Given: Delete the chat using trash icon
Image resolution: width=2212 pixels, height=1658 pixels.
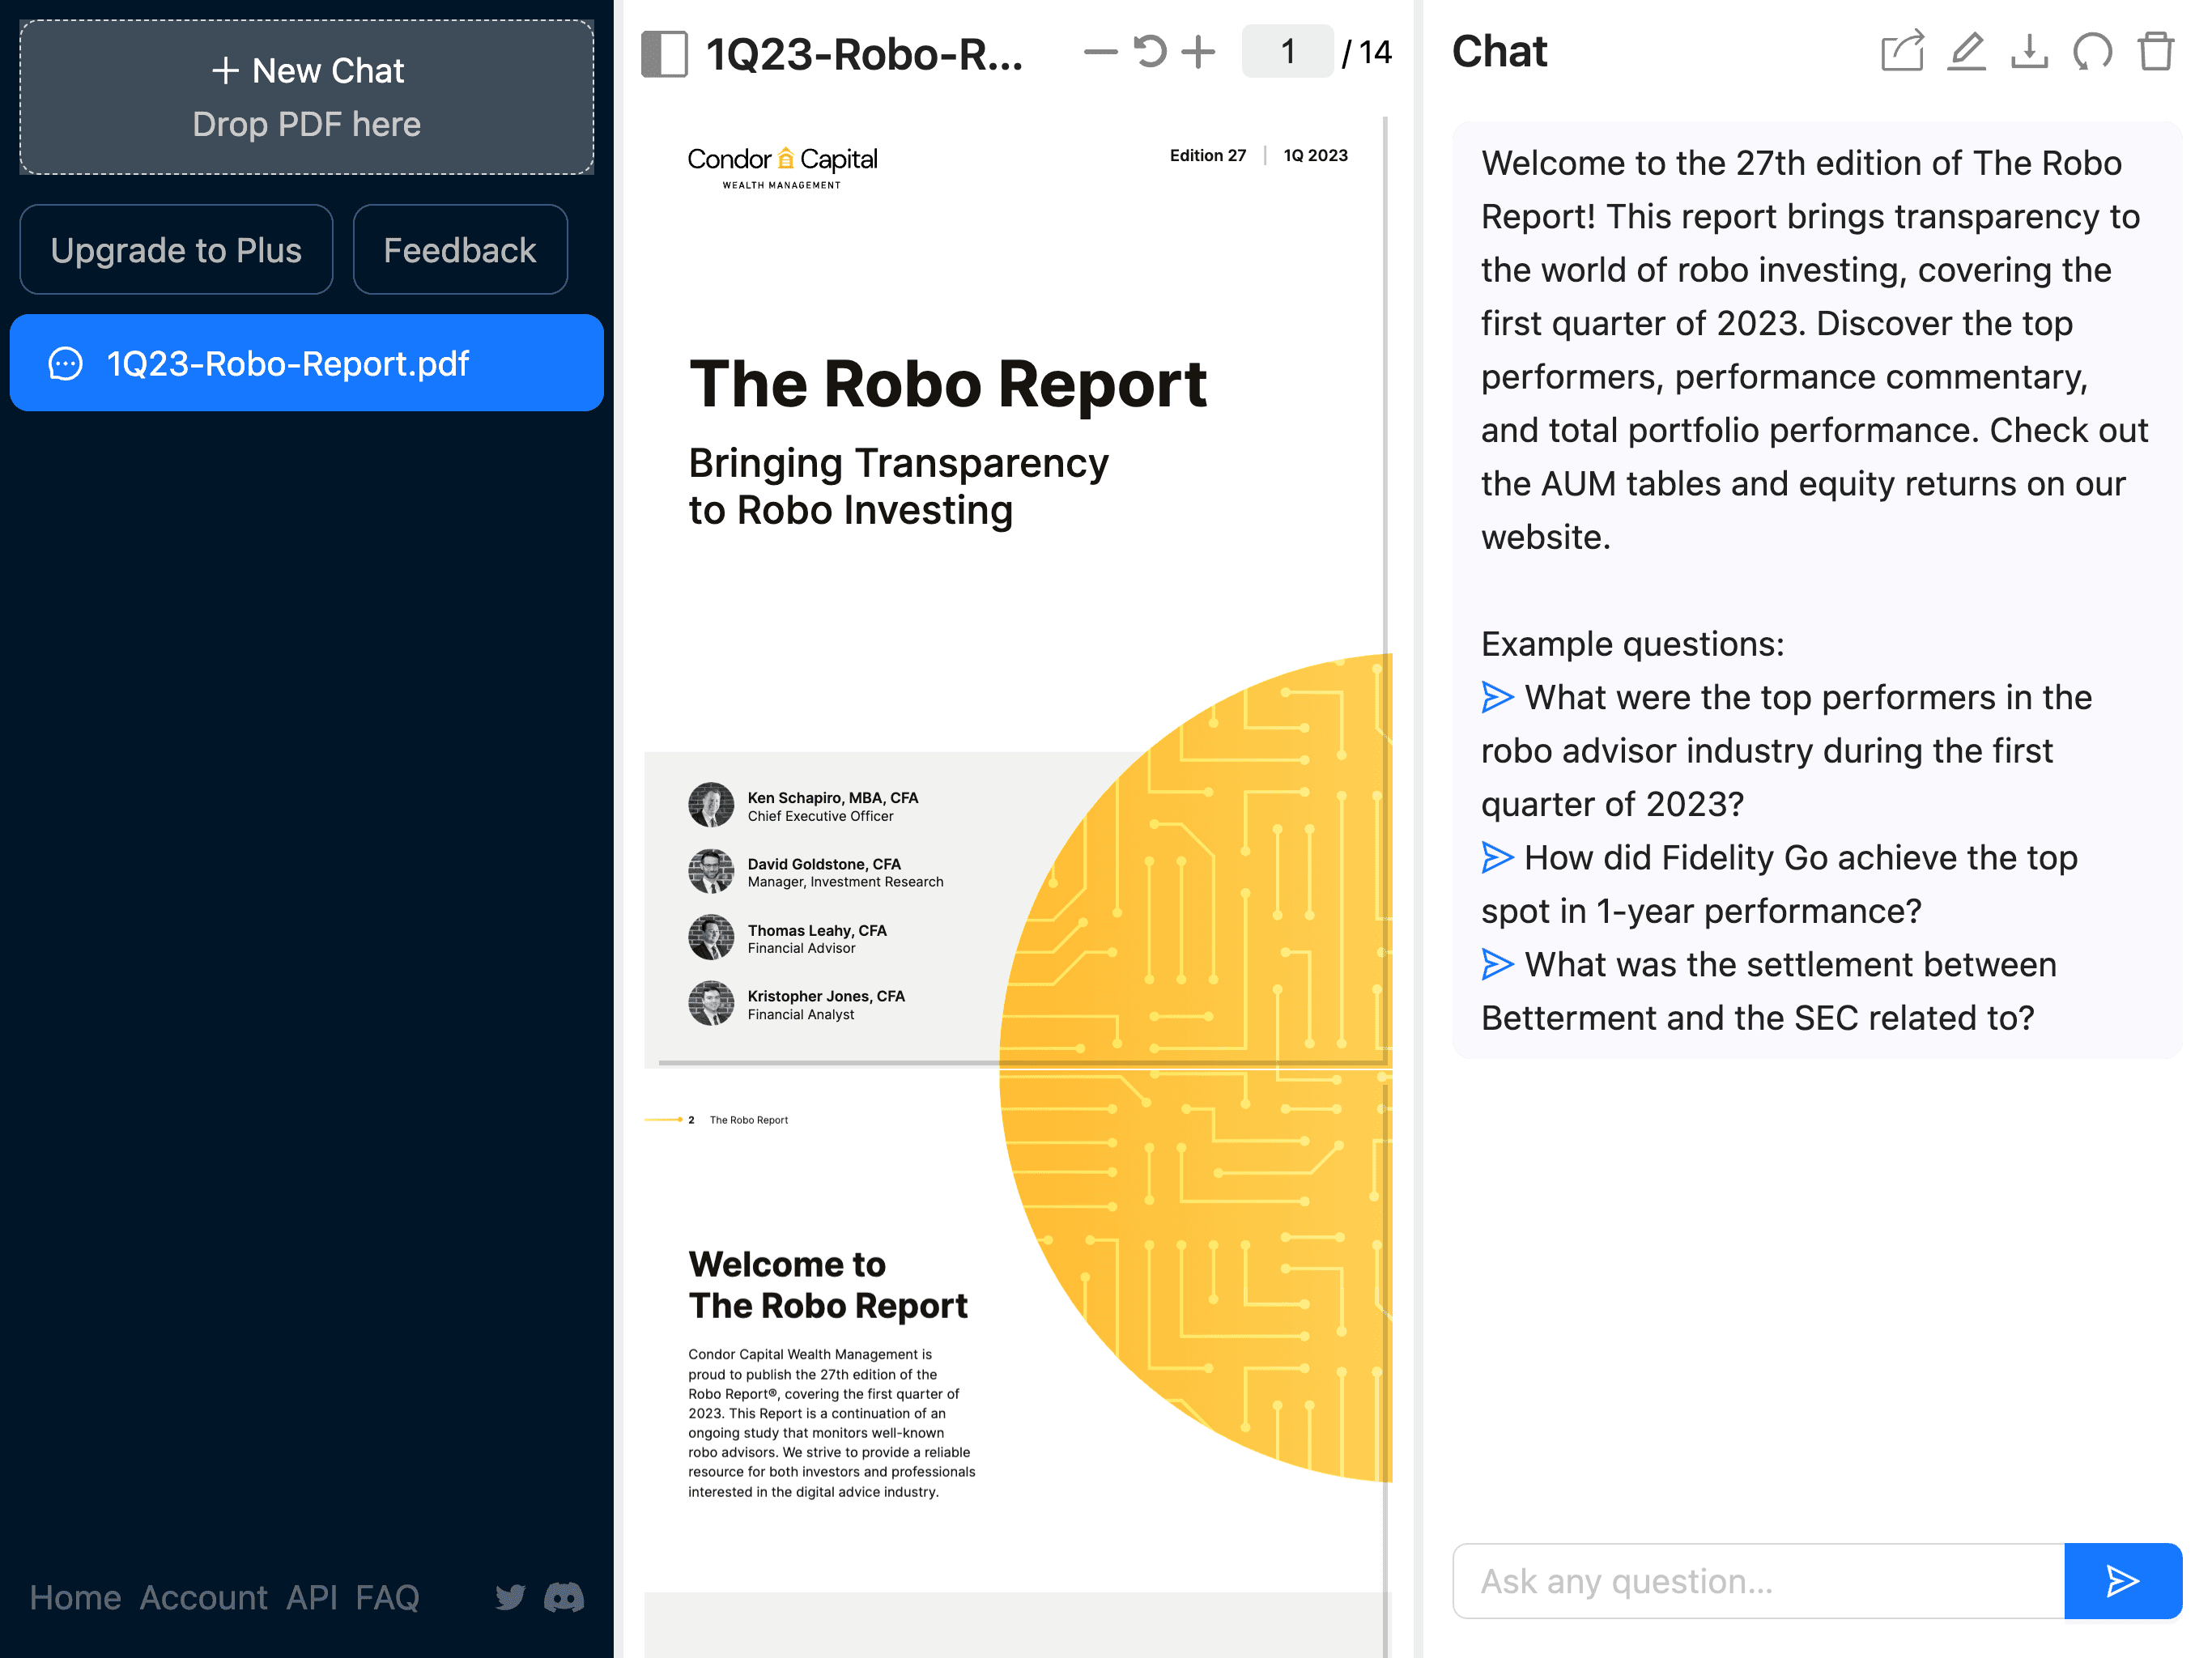Looking at the screenshot, I should click(2155, 52).
